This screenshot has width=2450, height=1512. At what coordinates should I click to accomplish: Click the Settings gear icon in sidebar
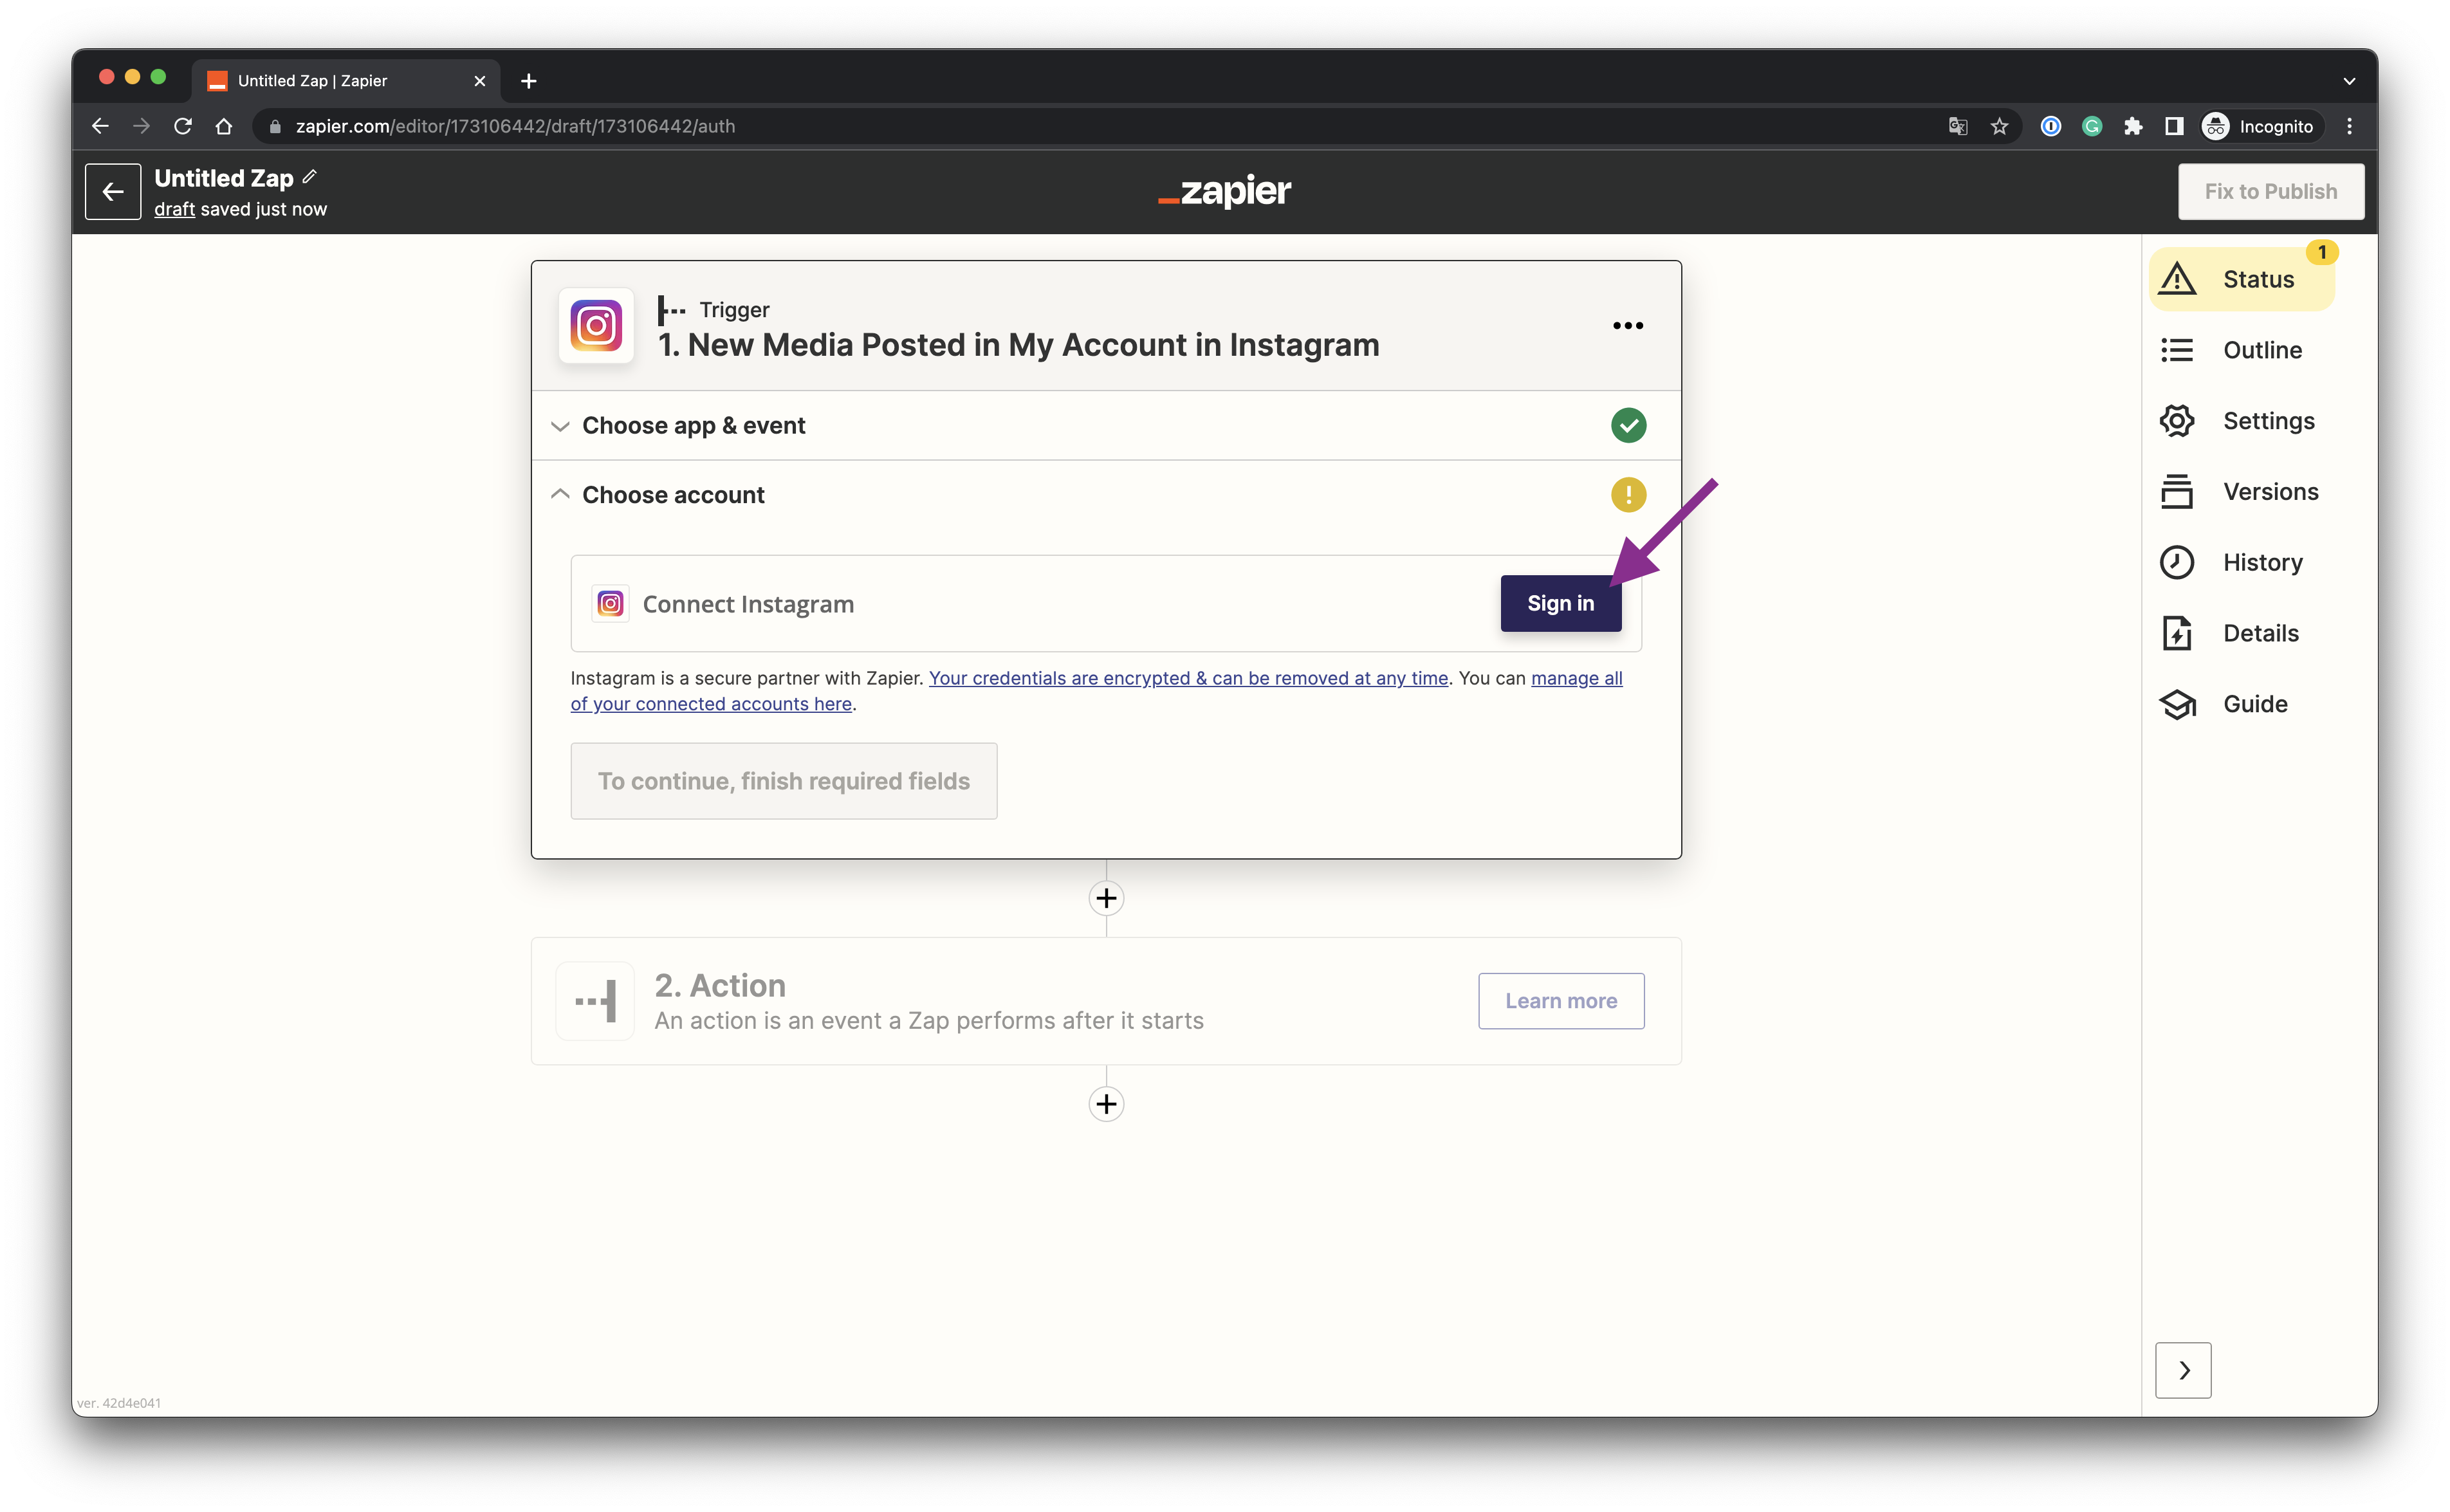(x=2177, y=421)
